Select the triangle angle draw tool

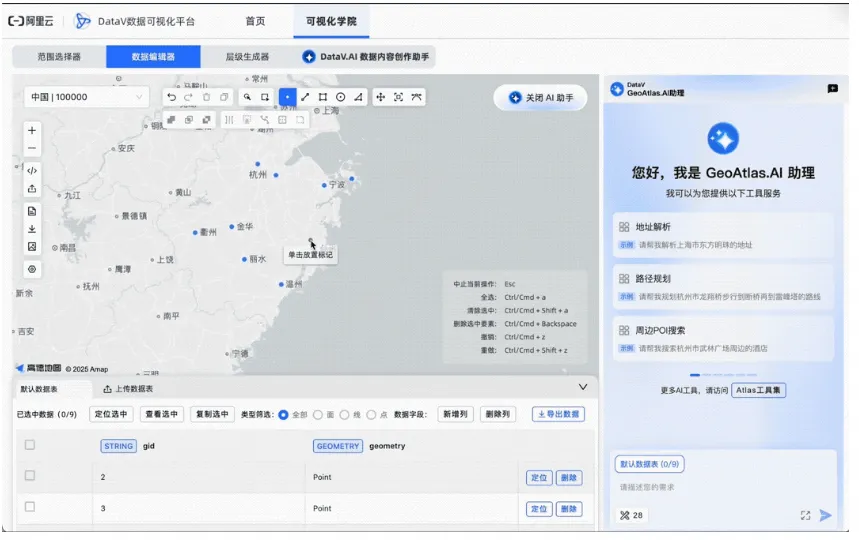pos(358,97)
